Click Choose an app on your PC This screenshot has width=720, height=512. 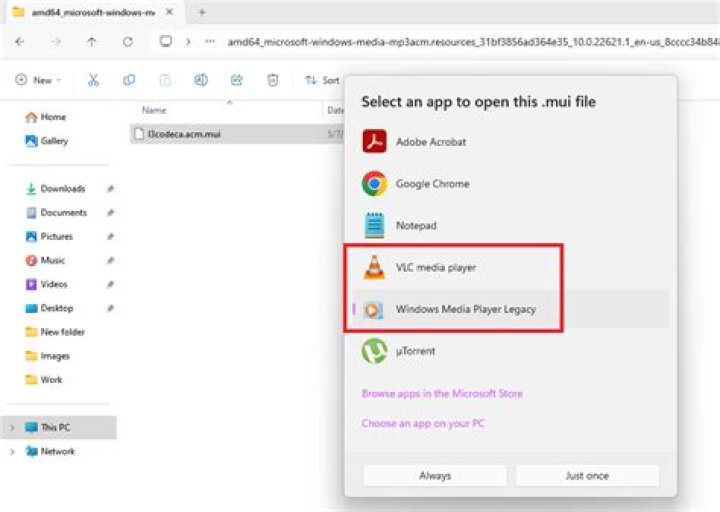(x=423, y=423)
